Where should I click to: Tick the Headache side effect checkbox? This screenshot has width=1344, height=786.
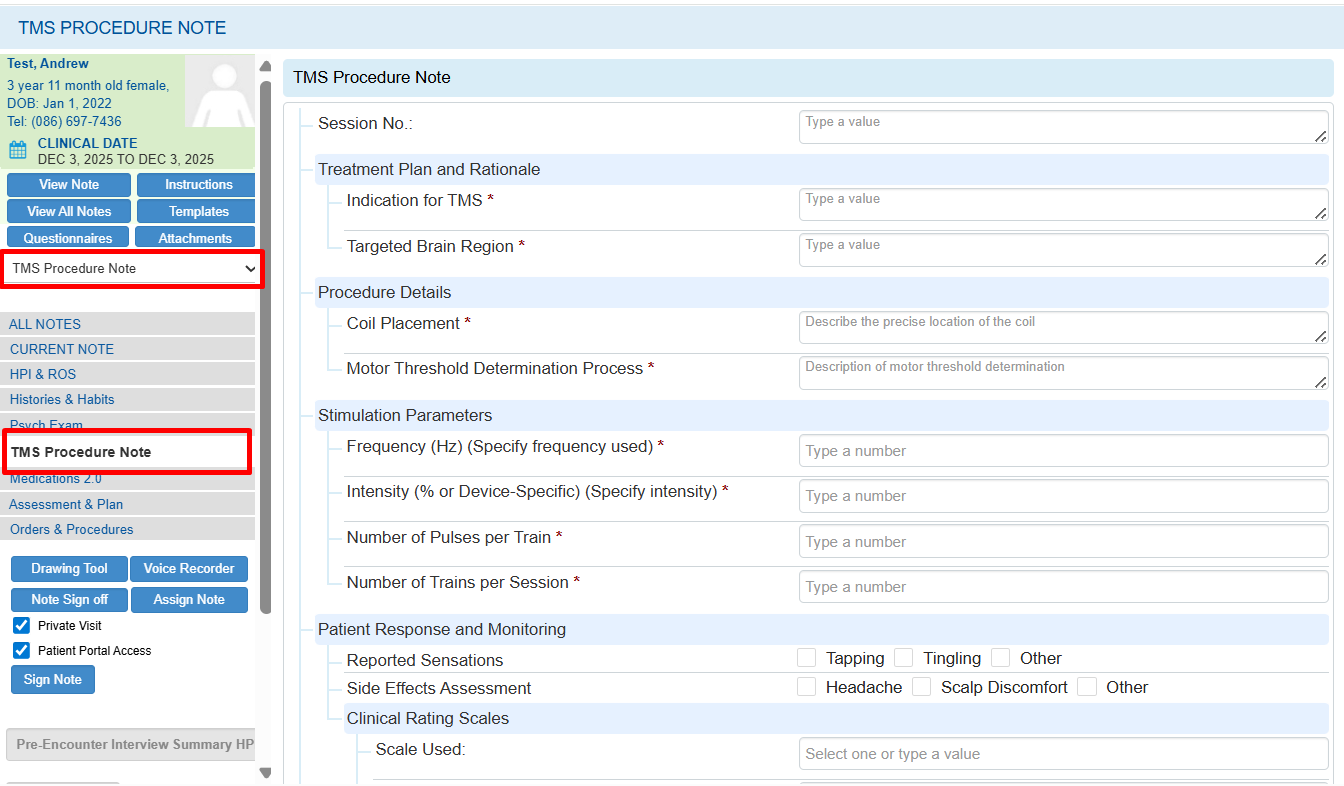coord(807,687)
